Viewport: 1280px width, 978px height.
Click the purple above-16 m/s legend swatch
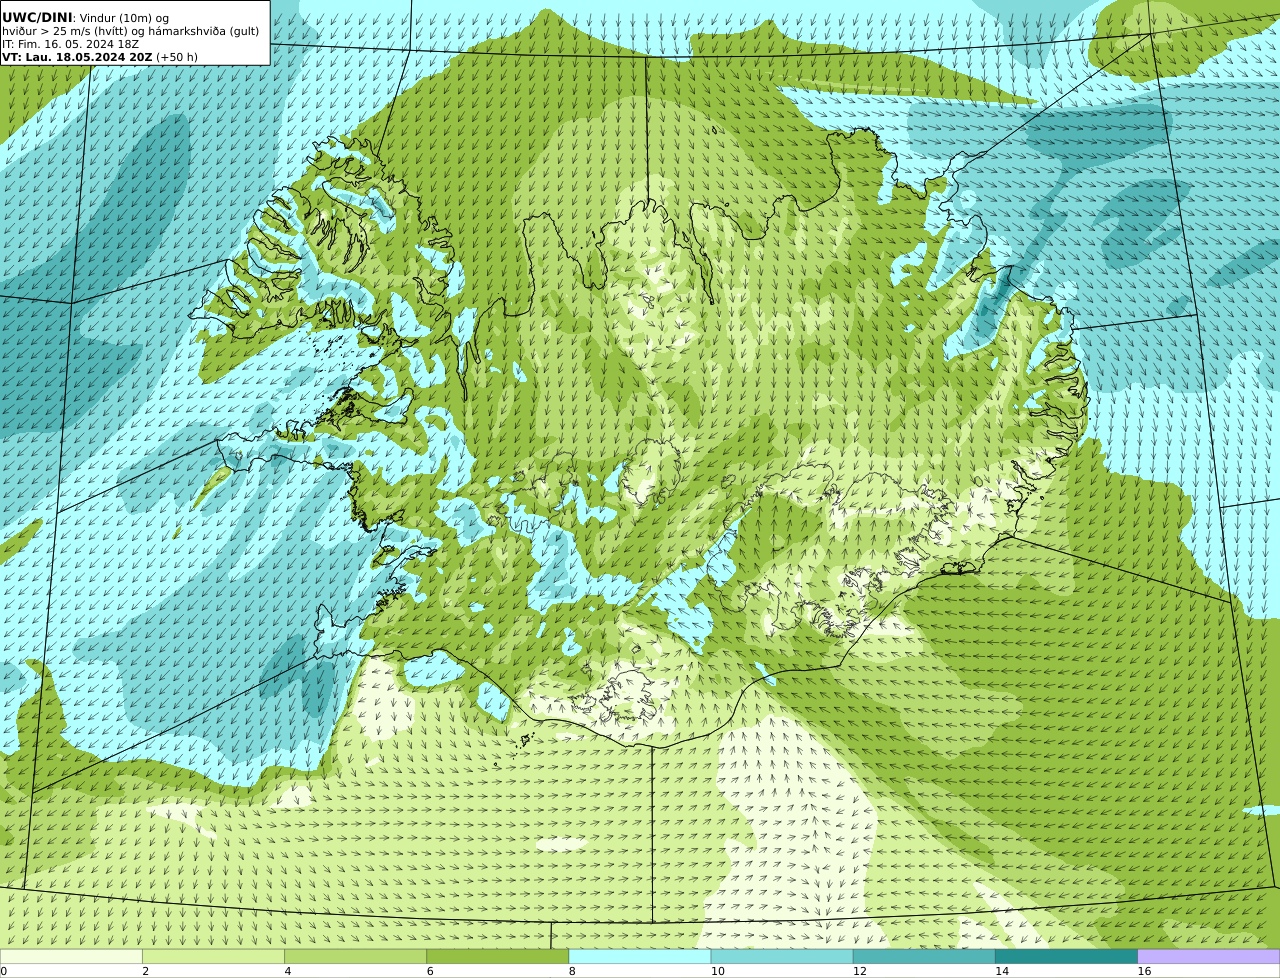pos(1209,956)
